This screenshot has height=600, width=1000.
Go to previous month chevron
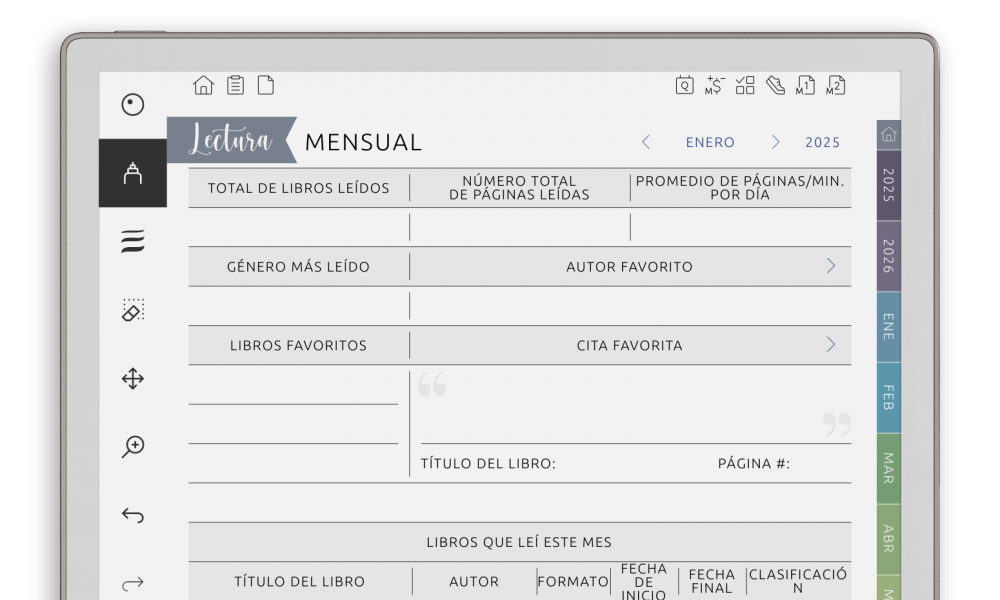[x=645, y=142]
